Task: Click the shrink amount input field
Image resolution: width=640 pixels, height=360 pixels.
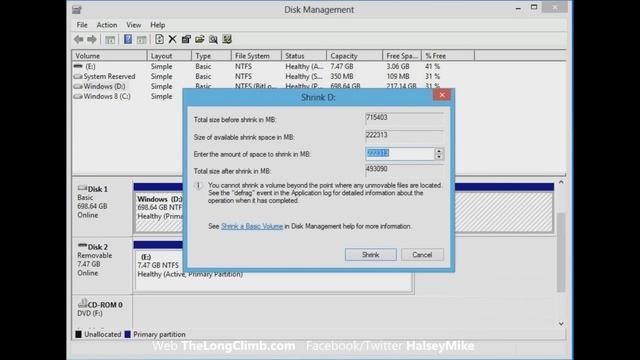Action: tap(400, 153)
